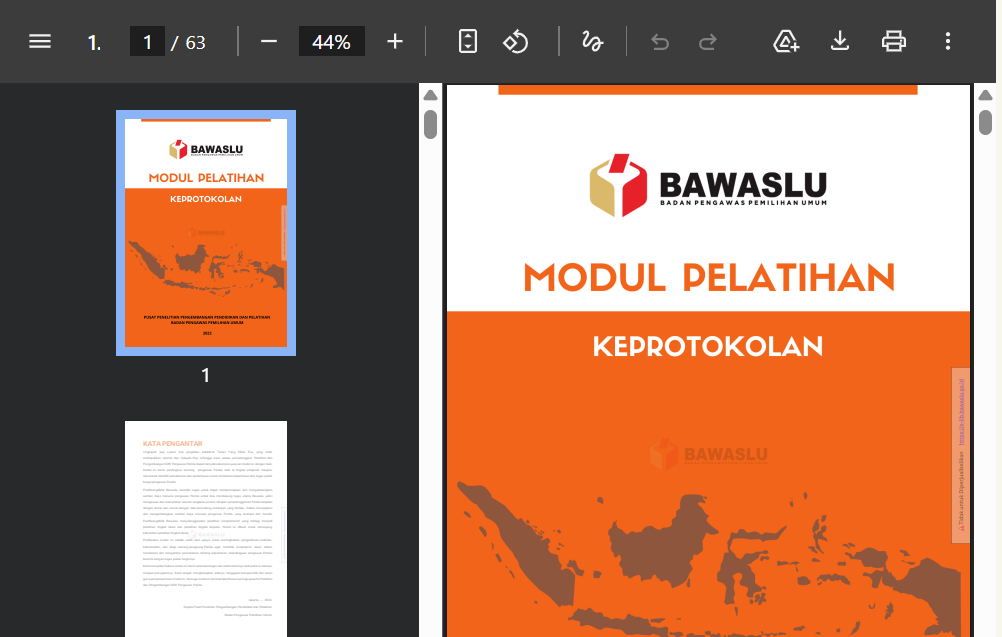
Task: Click the document scroll up arrow
Action: coord(985,95)
